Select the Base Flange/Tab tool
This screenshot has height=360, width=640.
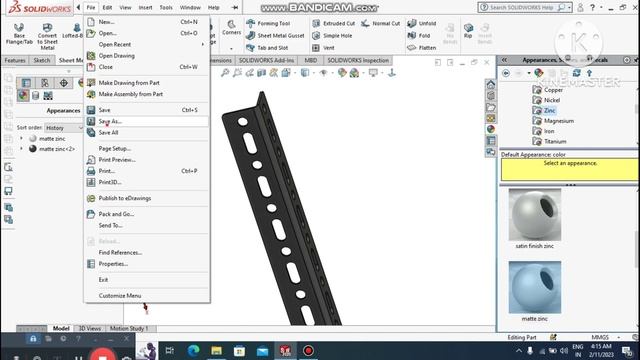coord(19,34)
